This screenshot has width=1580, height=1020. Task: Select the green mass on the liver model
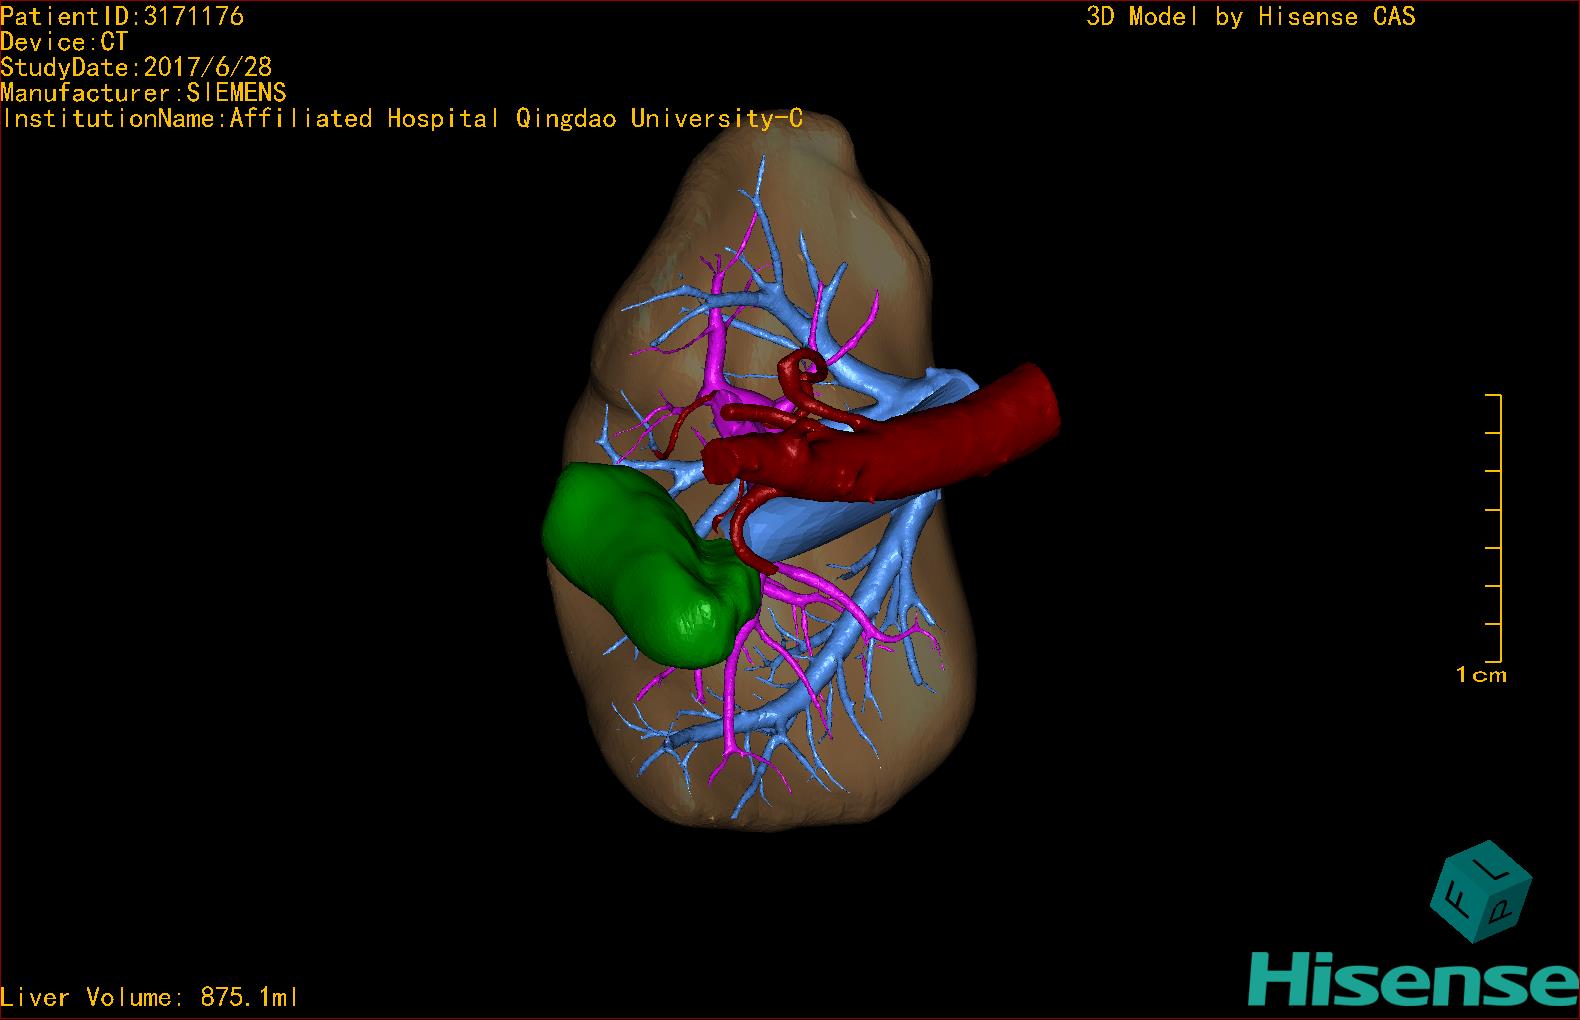[x=650, y=564]
